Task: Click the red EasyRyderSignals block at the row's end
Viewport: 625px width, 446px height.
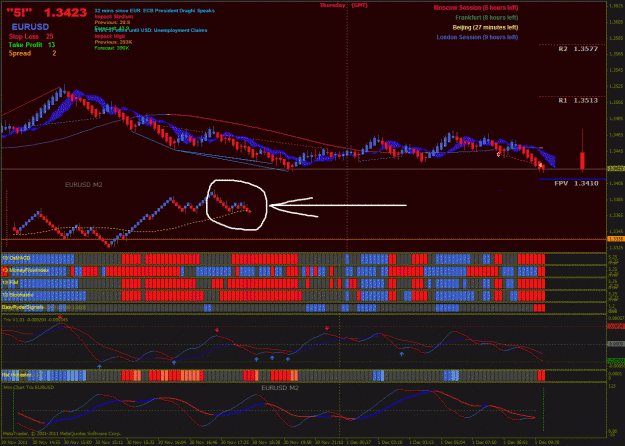Action: click(x=539, y=308)
